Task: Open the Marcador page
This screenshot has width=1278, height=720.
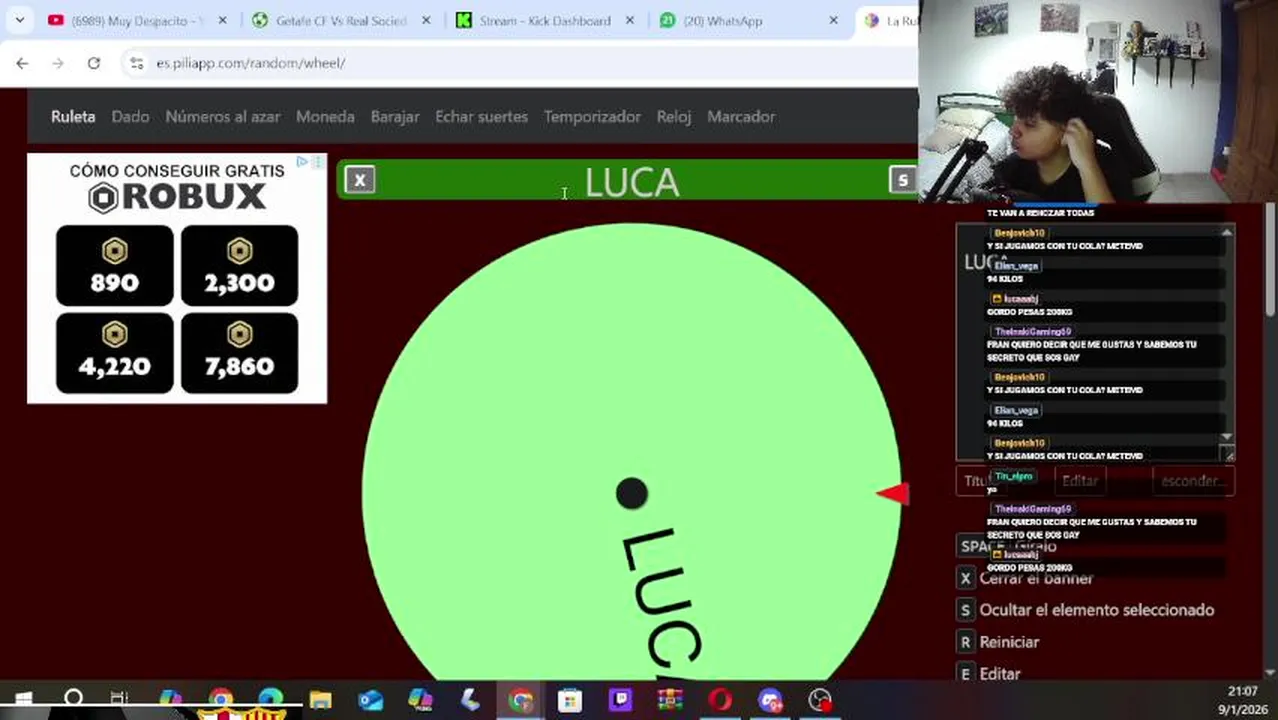Action: (741, 117)
